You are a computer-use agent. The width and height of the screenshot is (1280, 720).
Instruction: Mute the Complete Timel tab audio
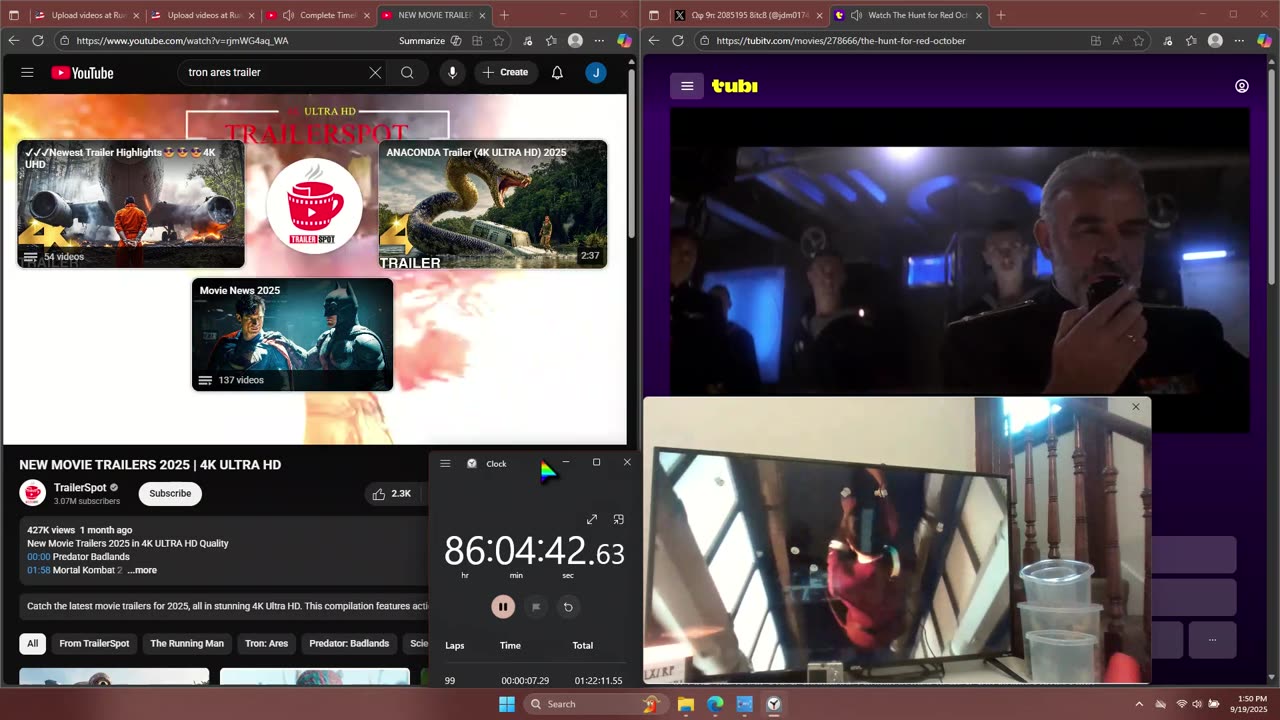pyautogui.click(x=288, y=15)
